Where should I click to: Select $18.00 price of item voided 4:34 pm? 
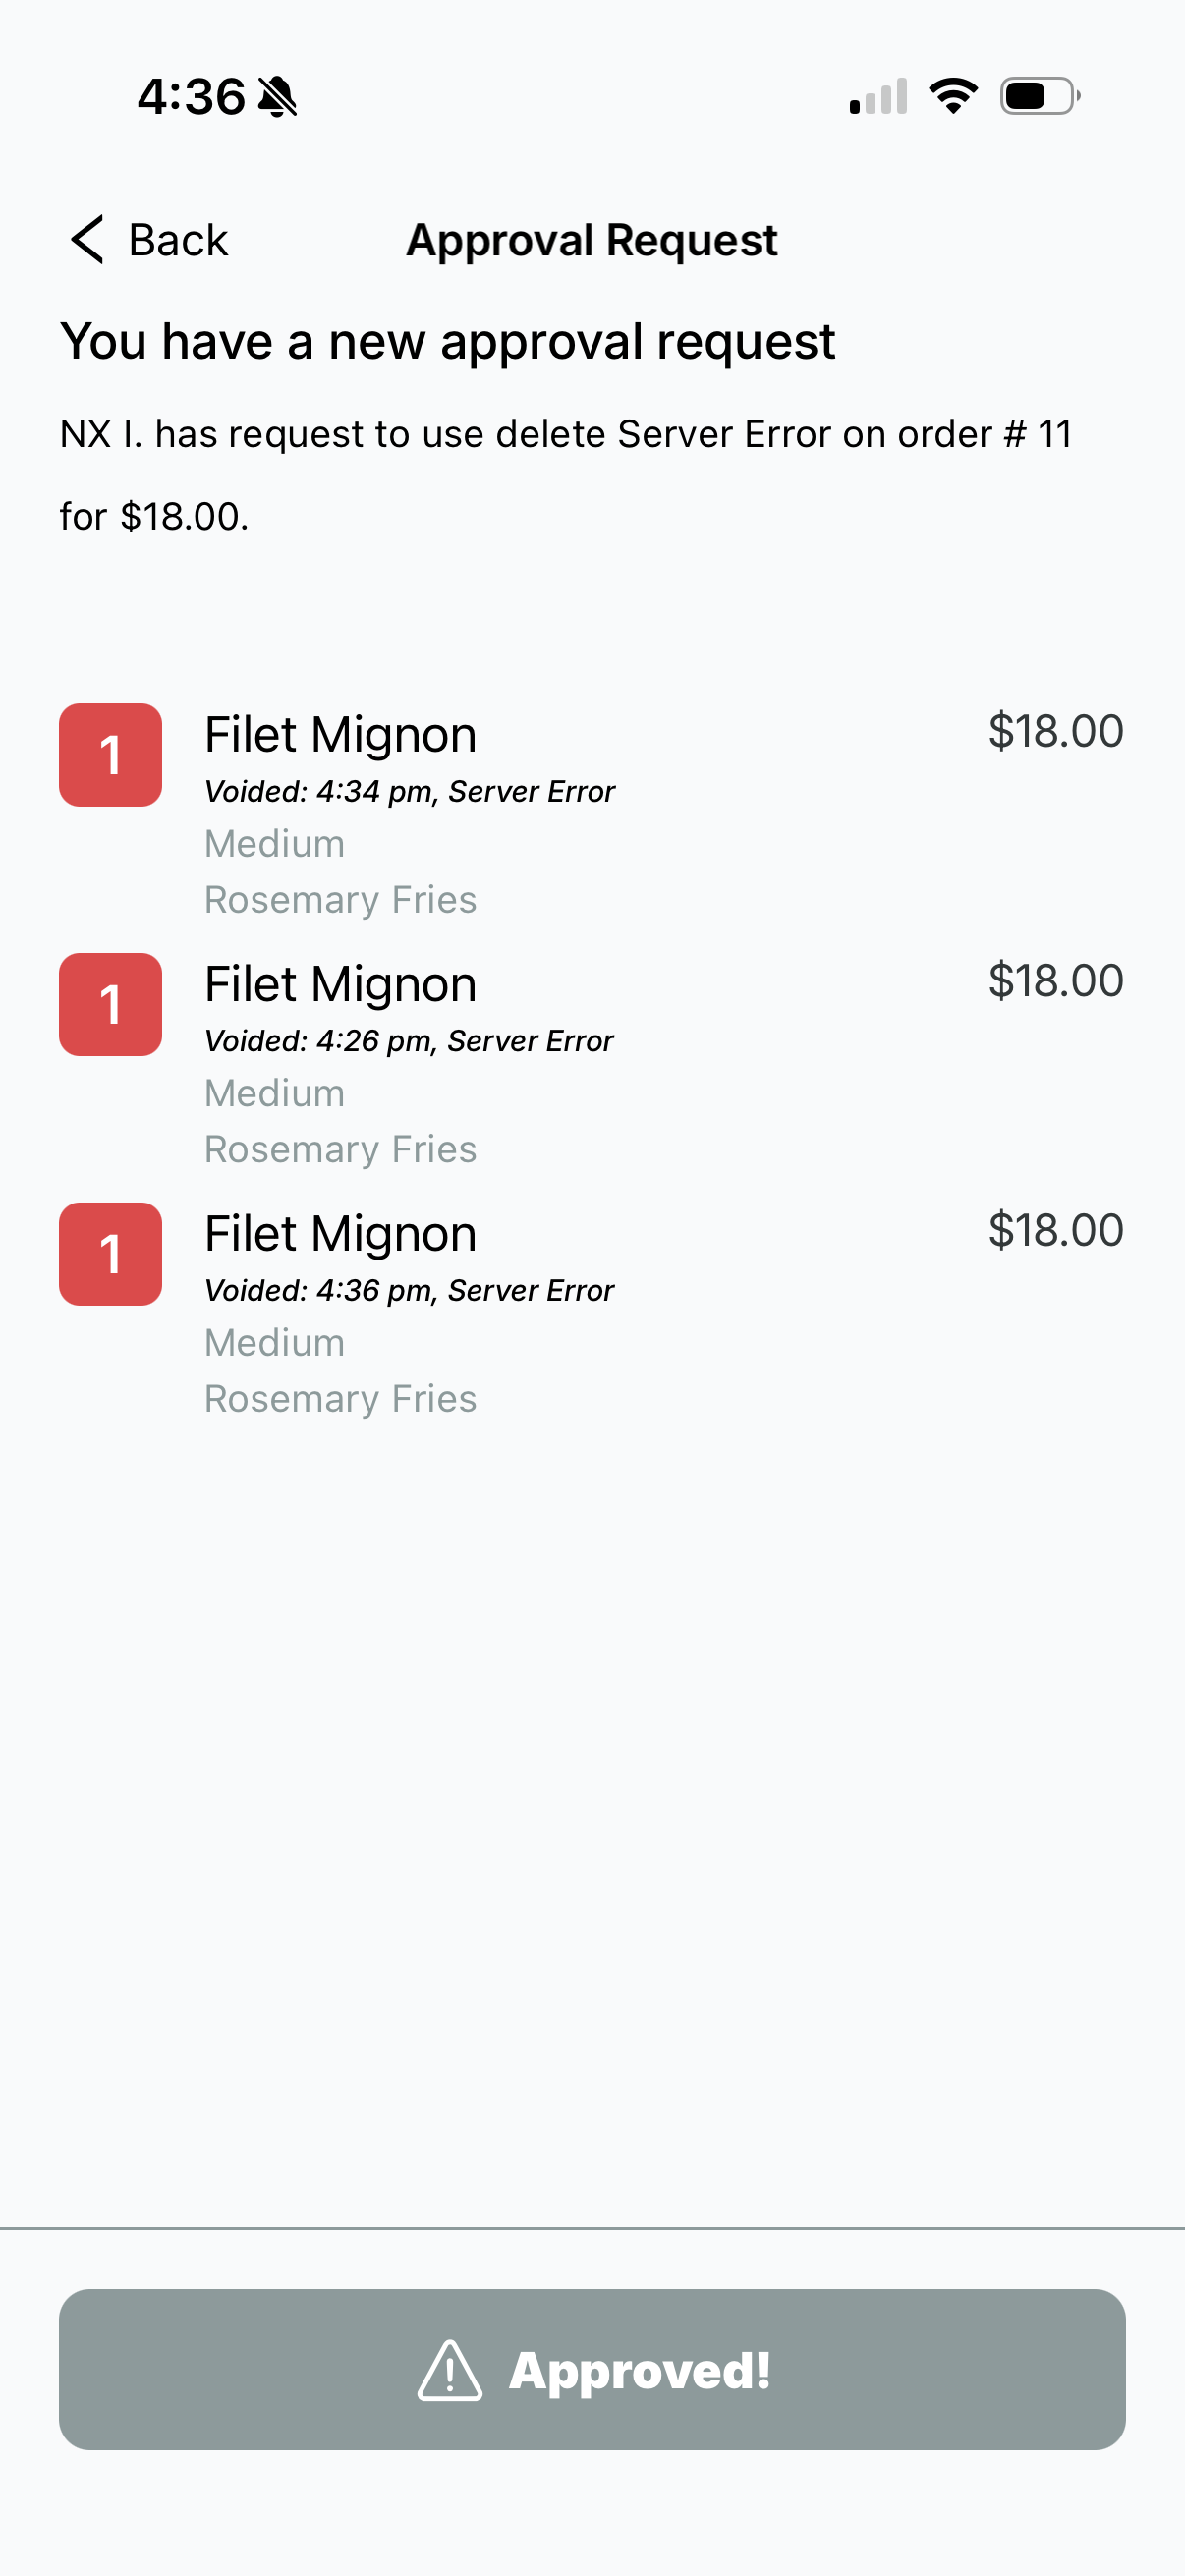1055,731
